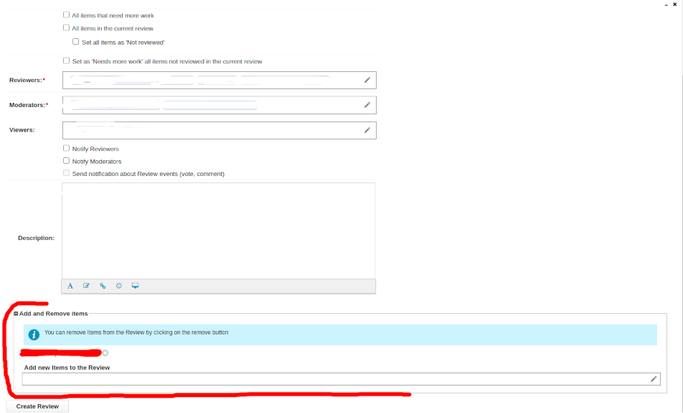The width and height of the screenshot is (683, 413).
Task: Enable 'Set all items as Not reviewed'
Action: point(76,42)
